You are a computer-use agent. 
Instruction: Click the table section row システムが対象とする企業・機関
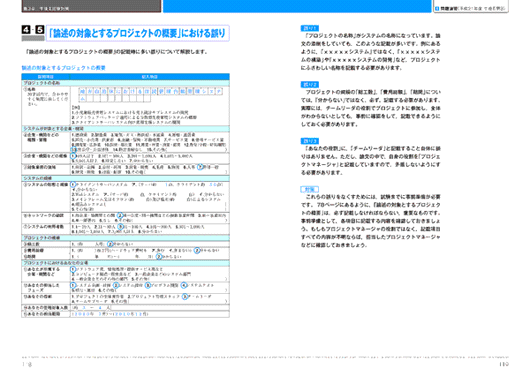125,129
